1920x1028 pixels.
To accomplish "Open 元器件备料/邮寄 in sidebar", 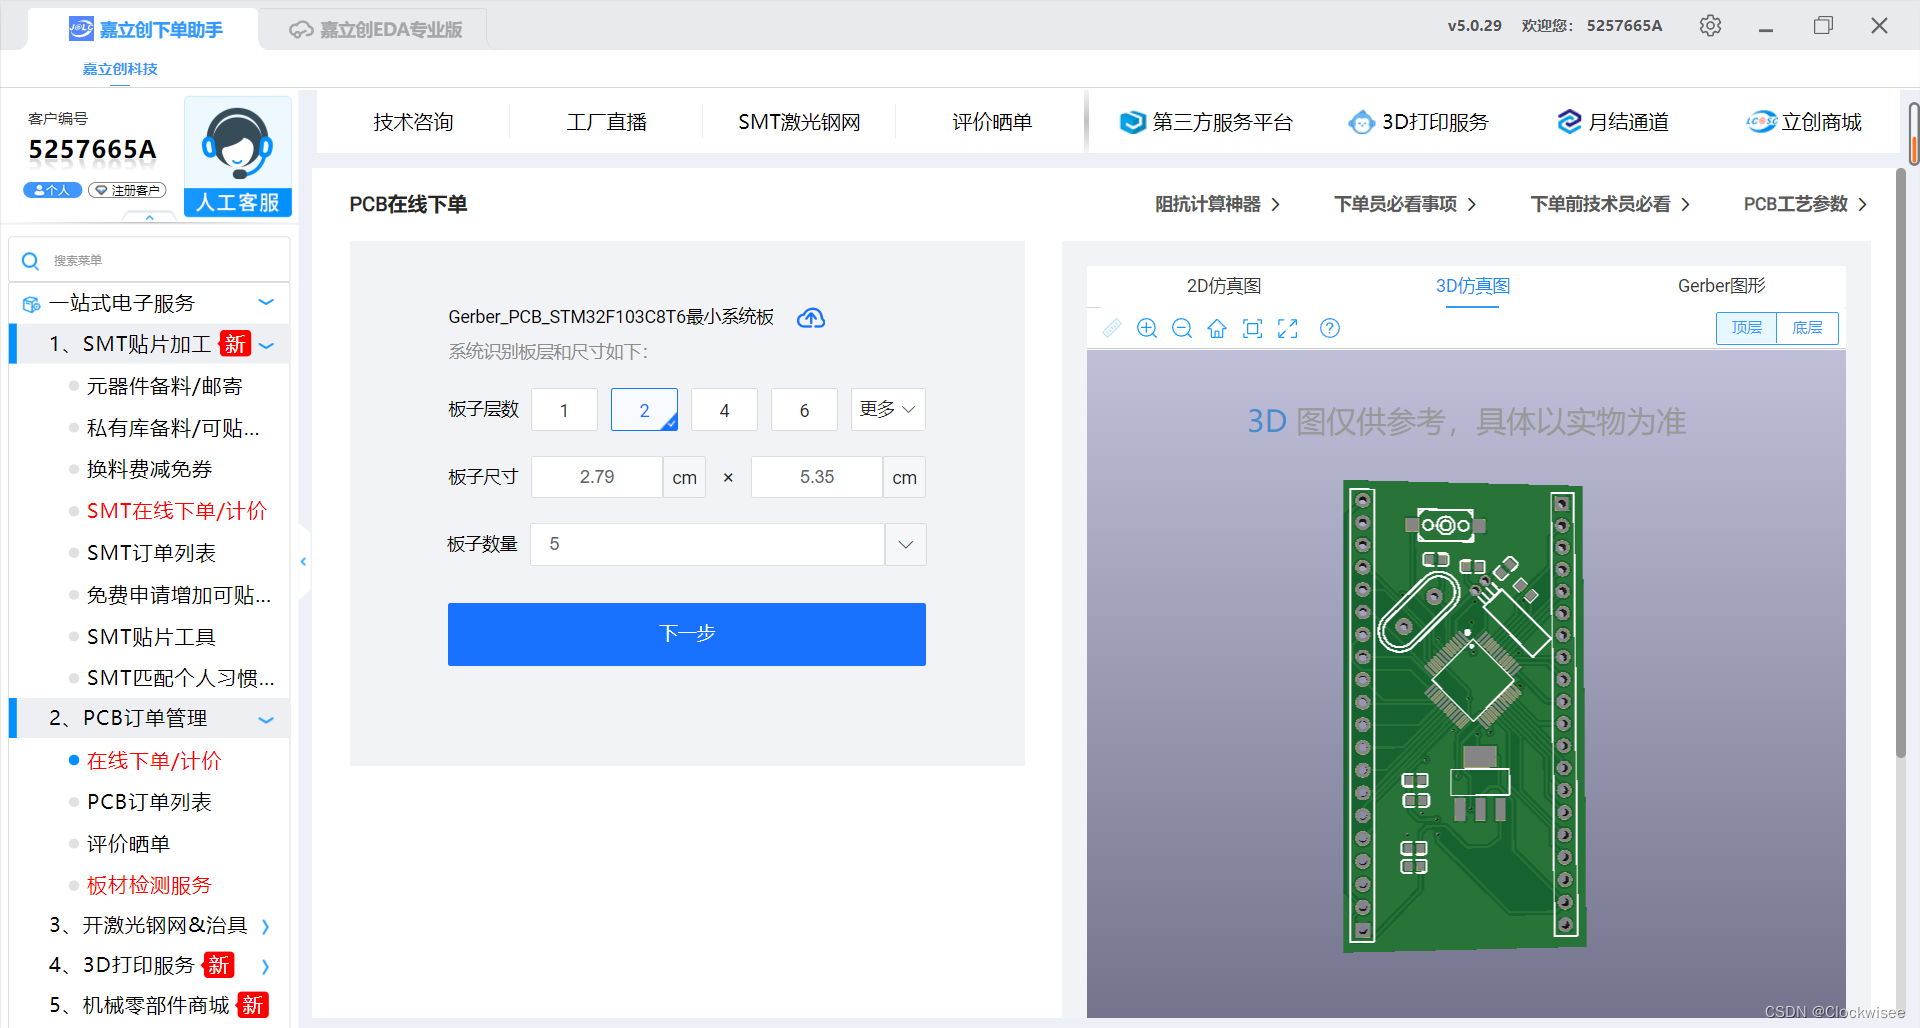I will (164, 386).
